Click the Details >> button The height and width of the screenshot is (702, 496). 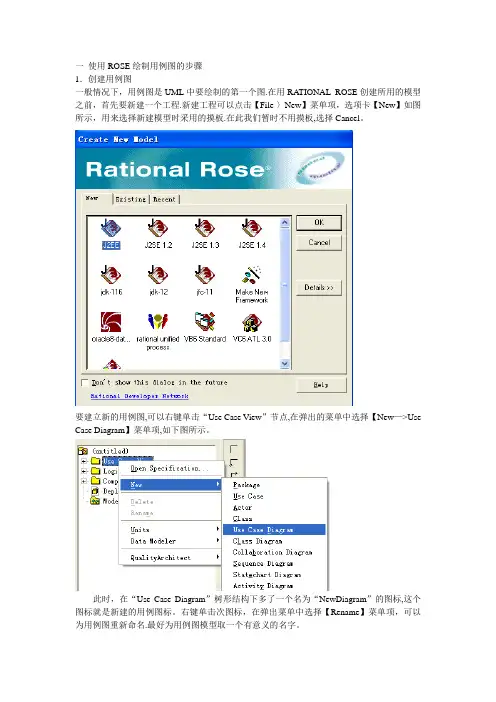319,287
